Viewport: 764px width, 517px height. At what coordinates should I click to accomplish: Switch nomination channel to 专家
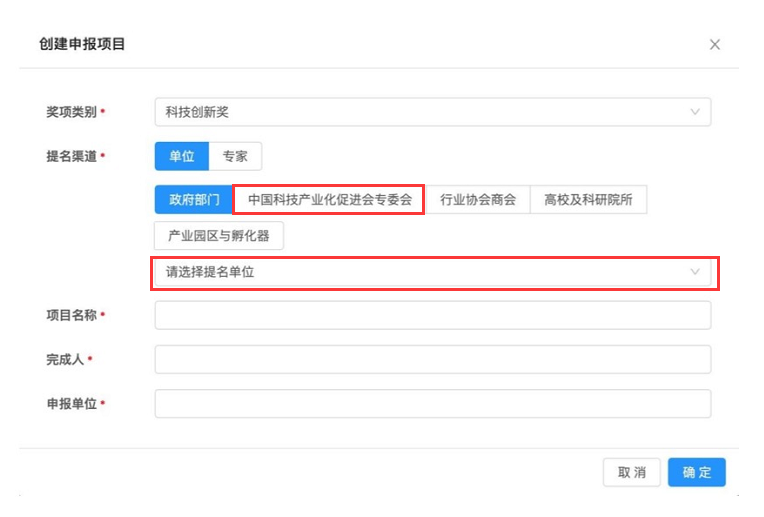(235, 156)
